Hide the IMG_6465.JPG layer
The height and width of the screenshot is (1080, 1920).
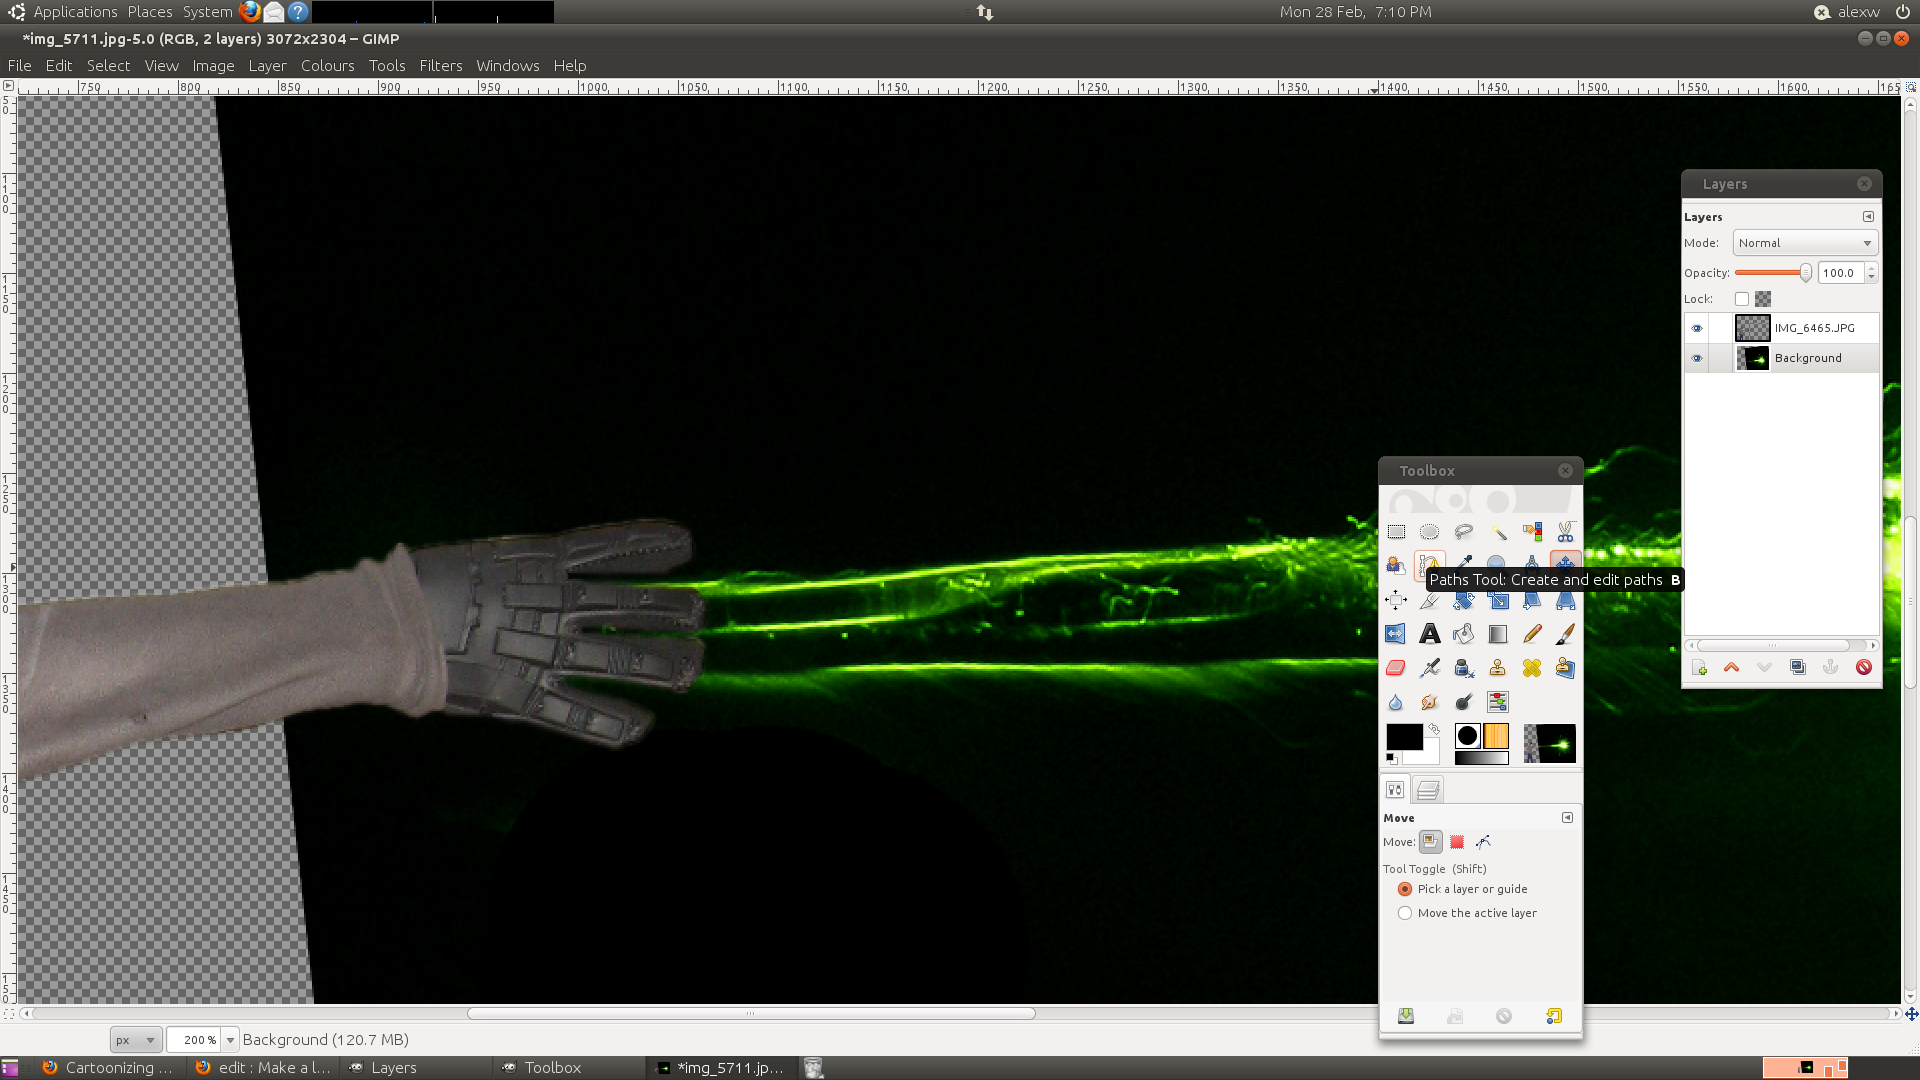1697,328
